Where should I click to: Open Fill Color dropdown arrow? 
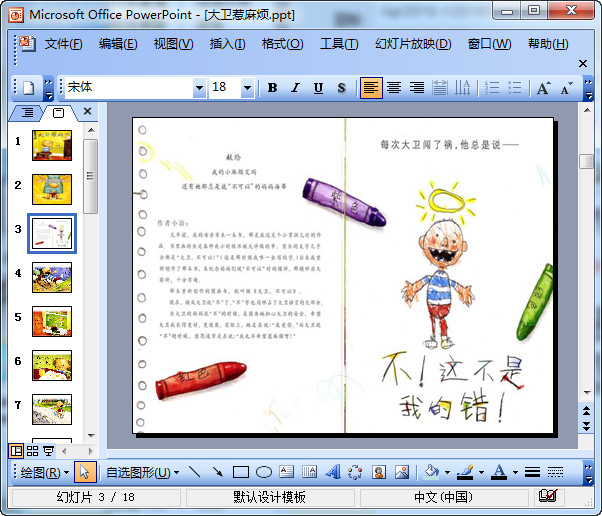(447, 473)
